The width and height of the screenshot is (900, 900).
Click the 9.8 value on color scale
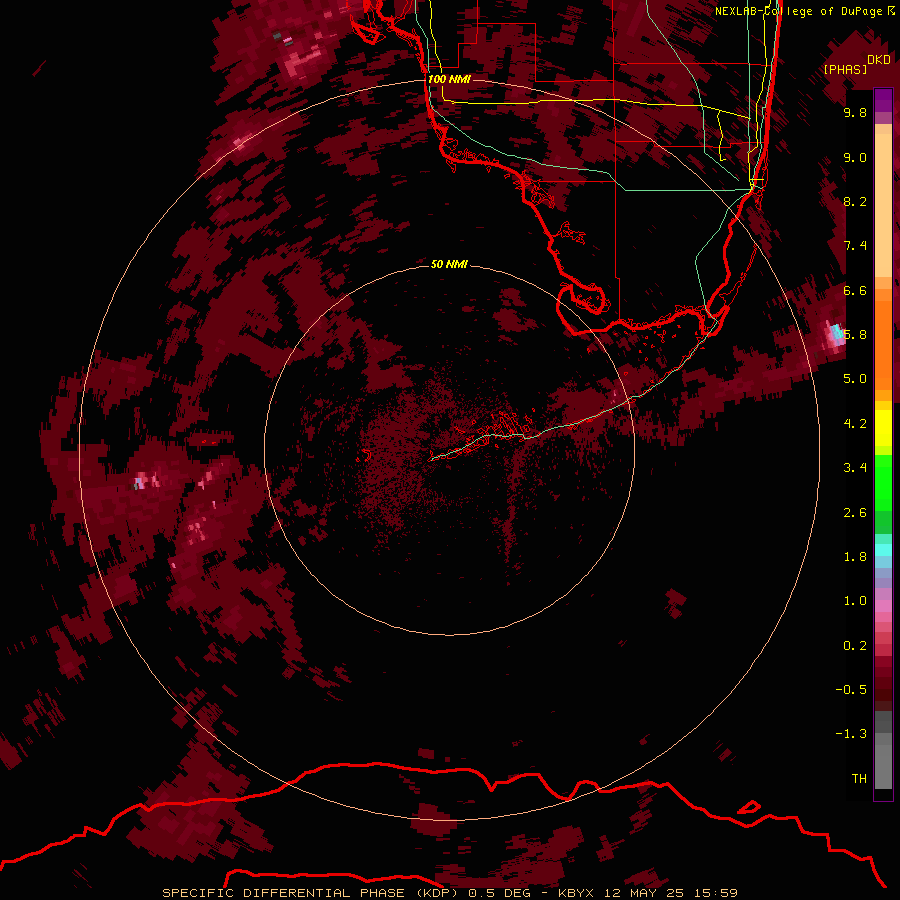855,112
